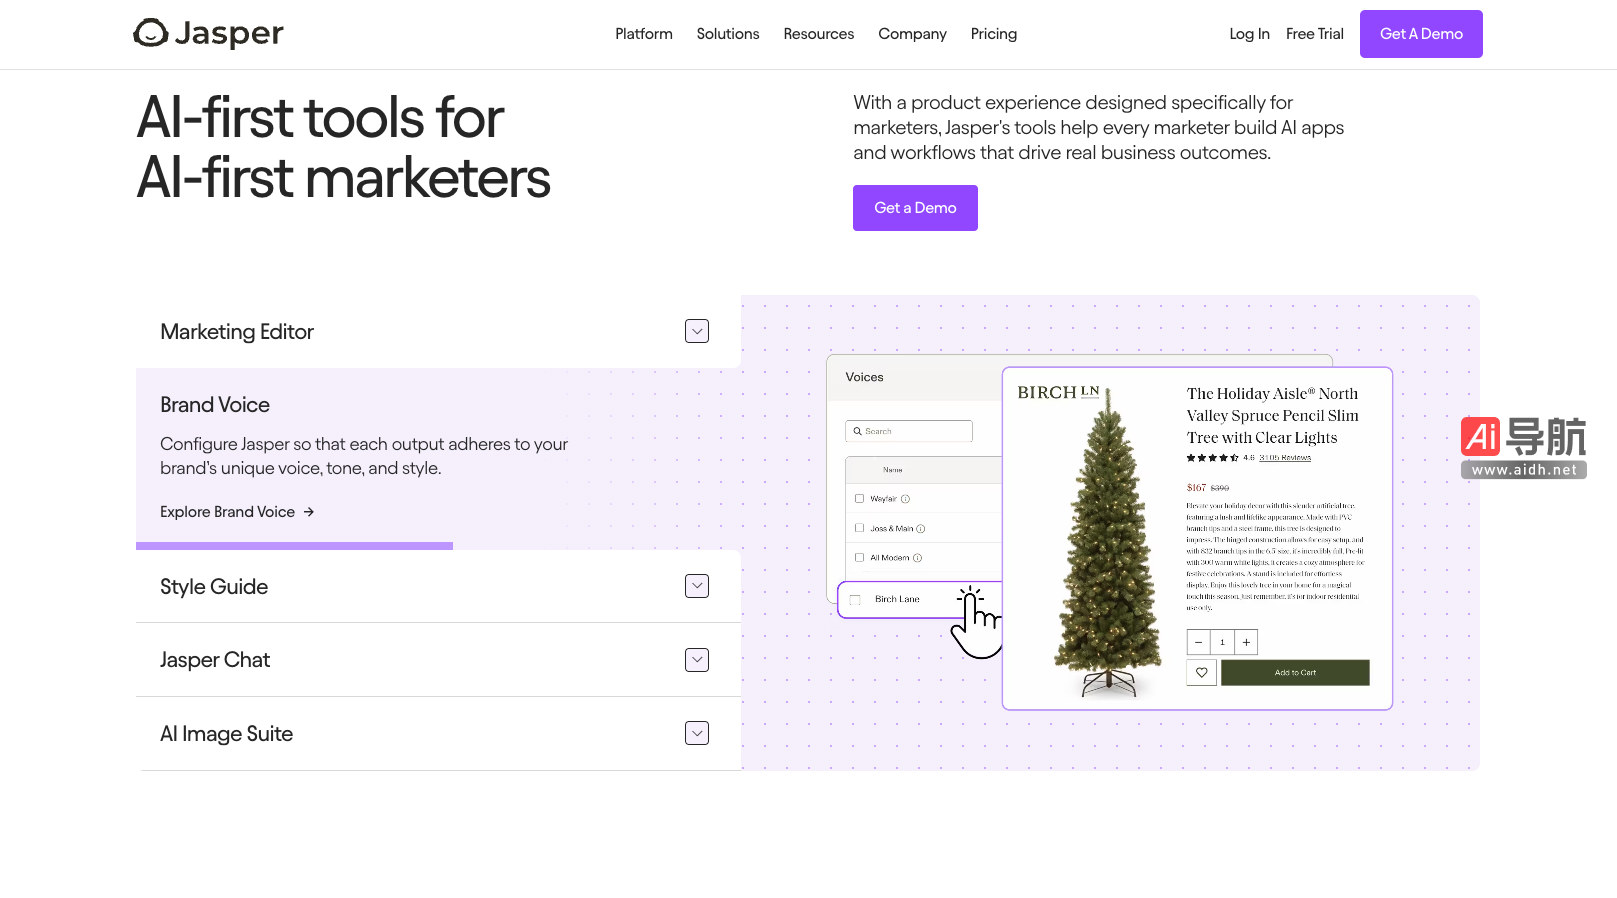Viewport: 1617px width, 898px height.
Task: Check the Wayfair voice checkbox
Action: [859, 498]
